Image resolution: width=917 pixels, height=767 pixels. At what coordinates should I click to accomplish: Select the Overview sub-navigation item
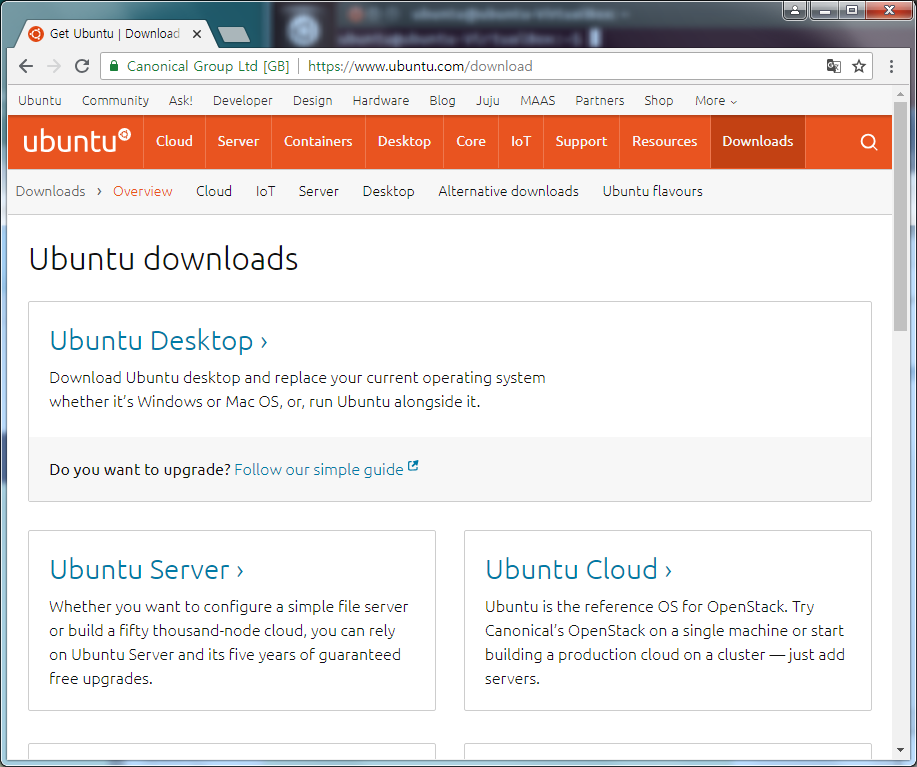tap(143, 191)
